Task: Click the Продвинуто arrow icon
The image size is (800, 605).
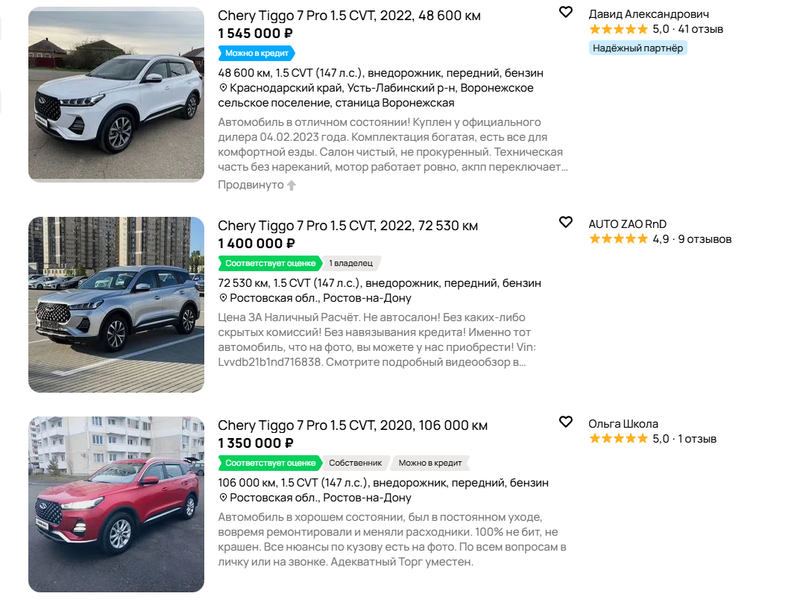Action: 291,185
